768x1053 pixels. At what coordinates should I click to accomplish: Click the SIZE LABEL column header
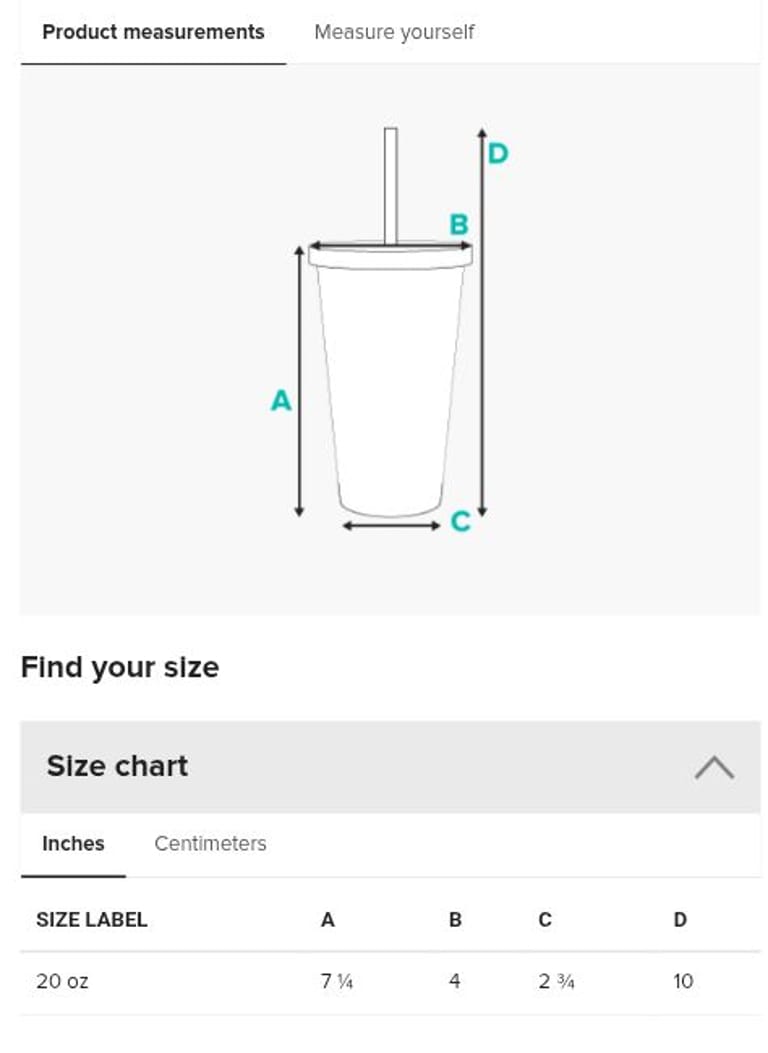click(91, 920)
